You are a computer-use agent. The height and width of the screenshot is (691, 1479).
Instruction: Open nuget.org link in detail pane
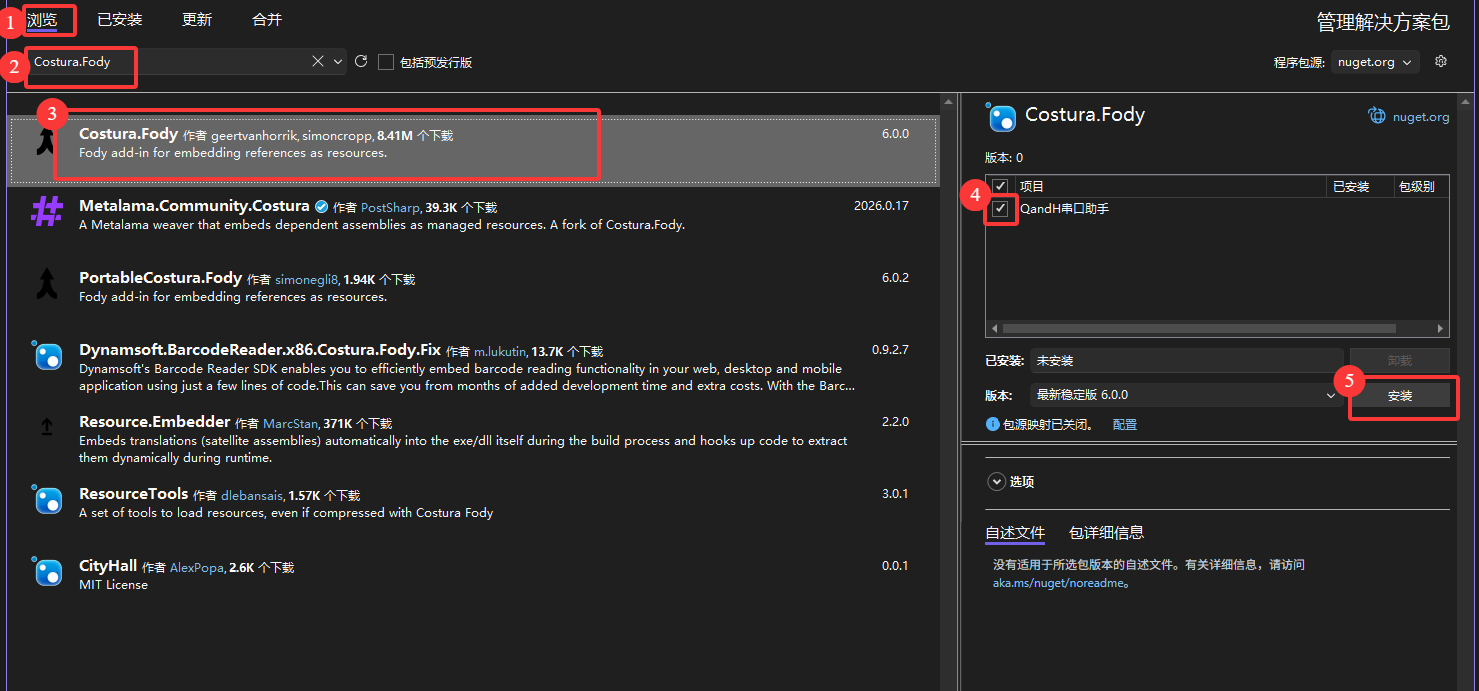pos(1421,117)
